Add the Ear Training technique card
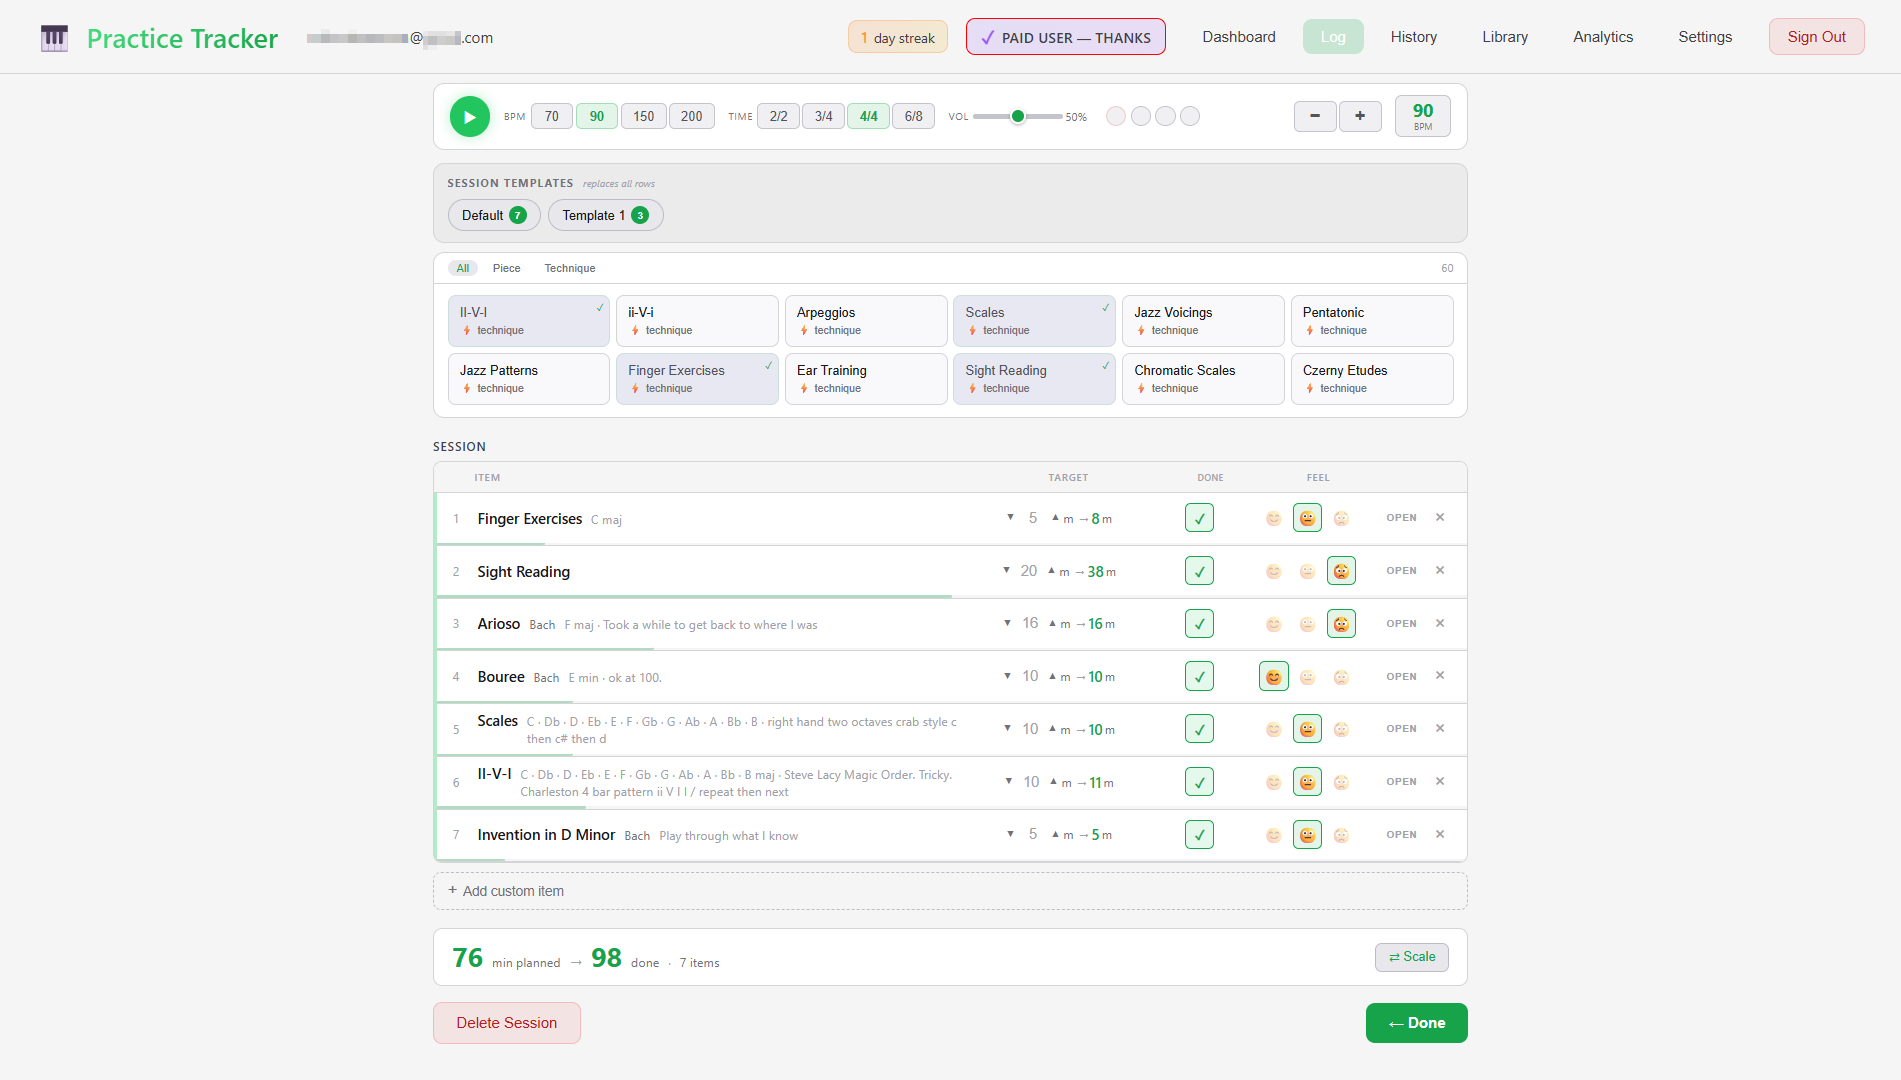Screen dimensions: 1901x1080 (865, 379)
